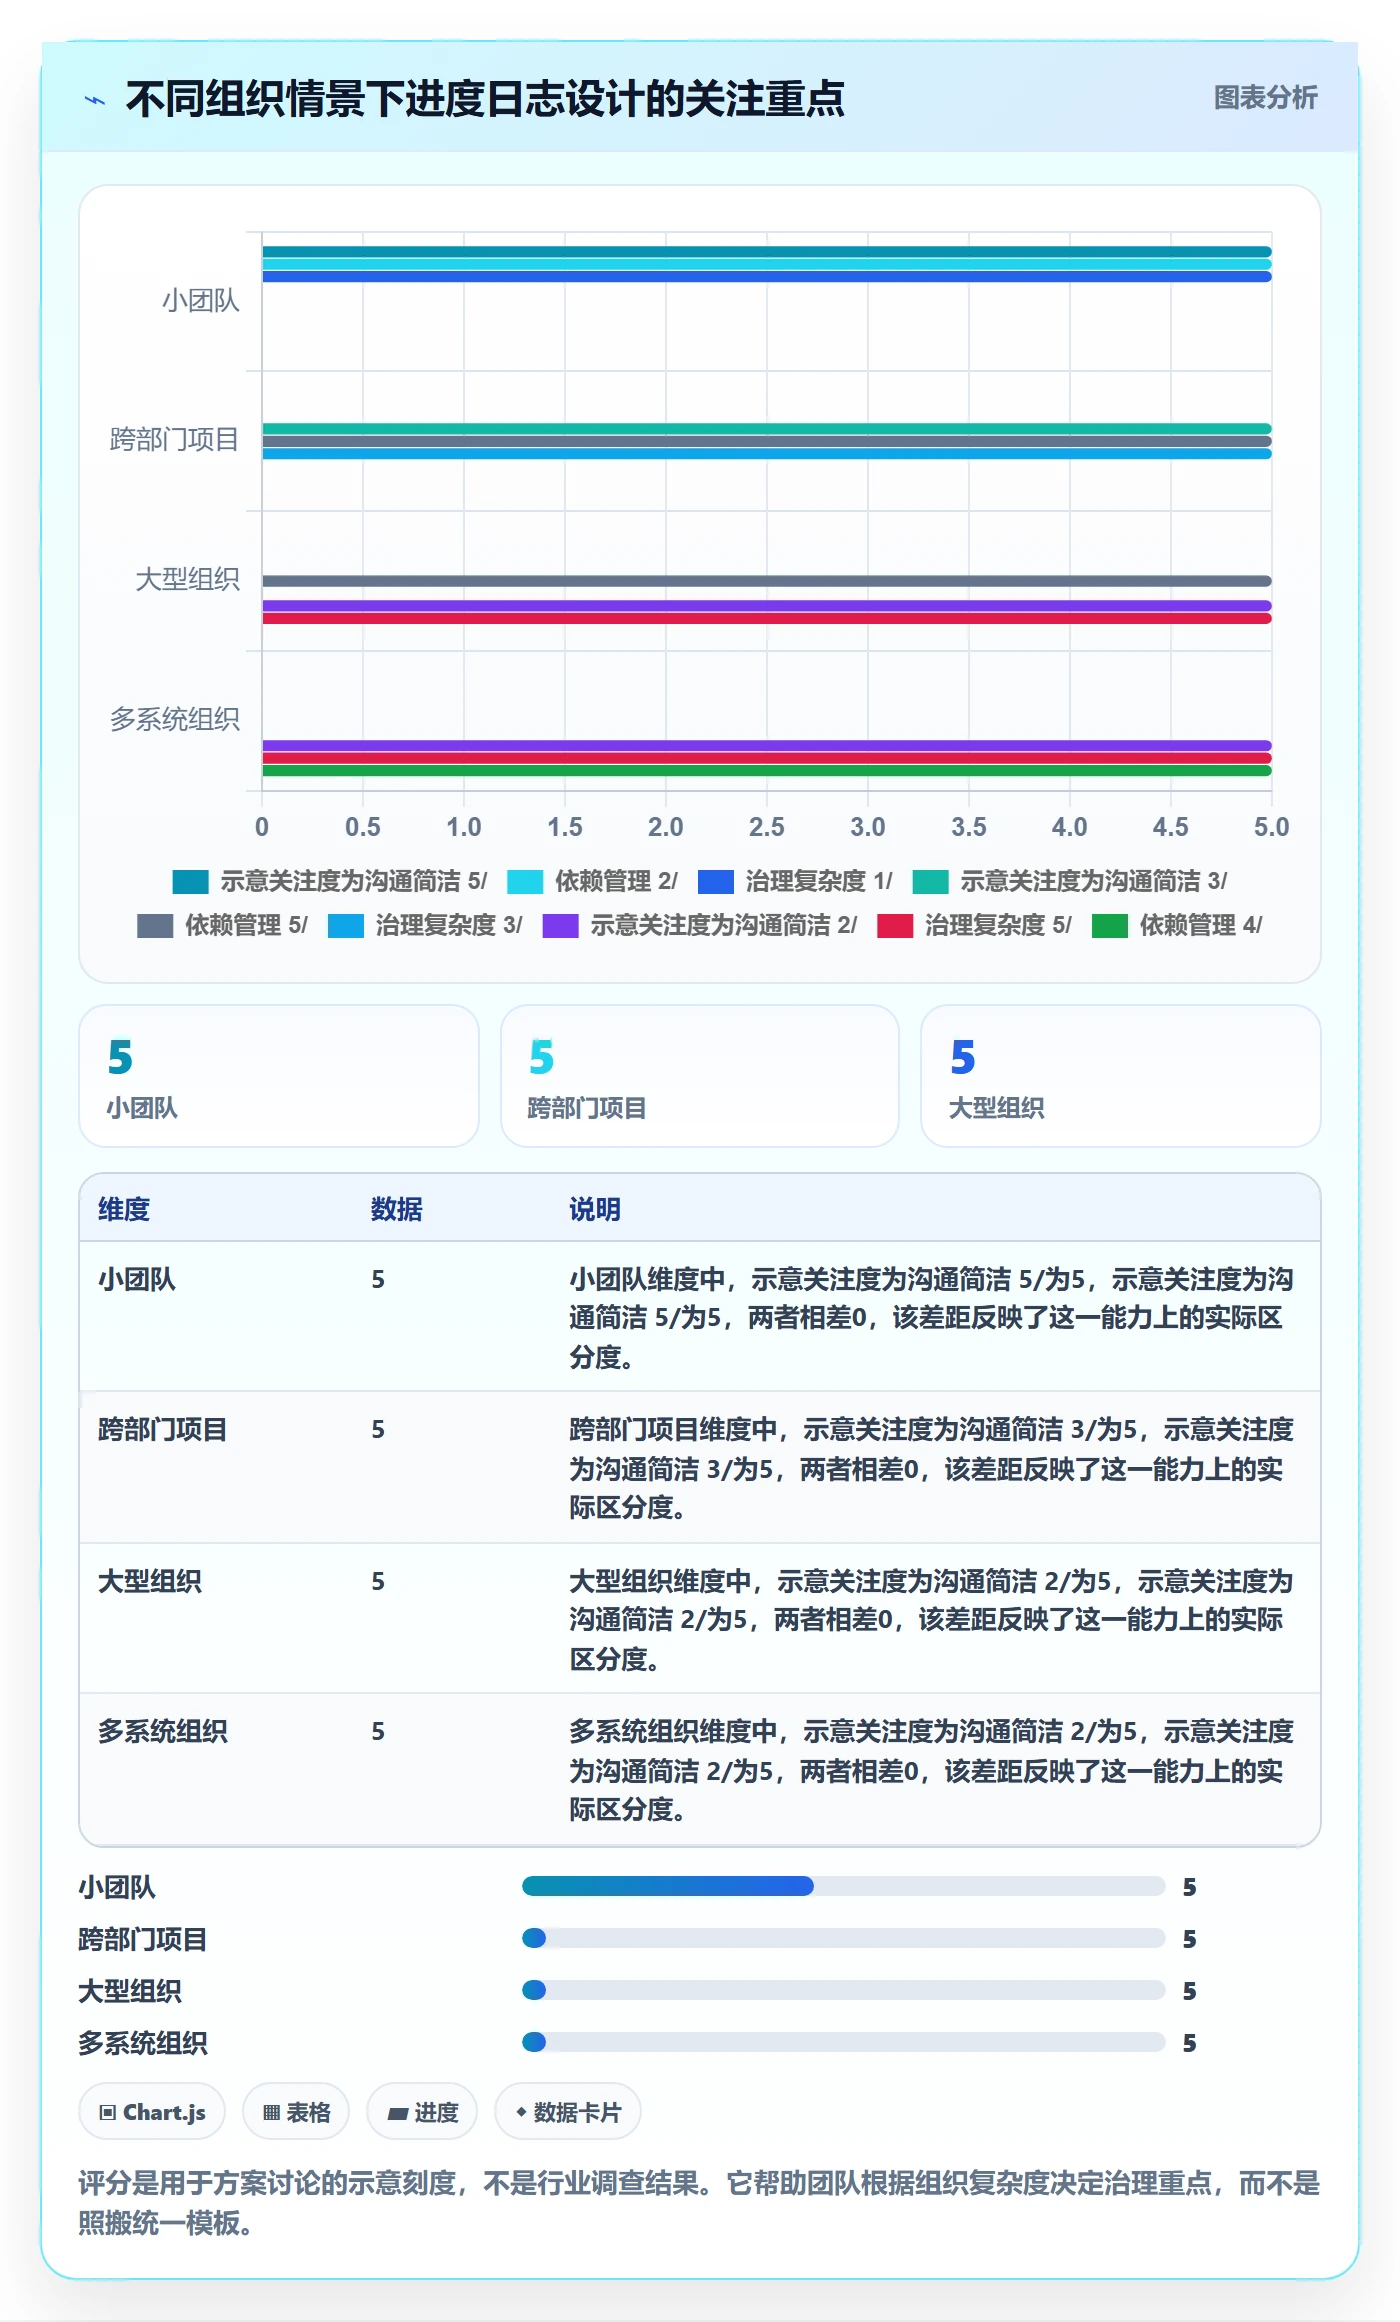Viewport: 1400px width, 2322px height.
Task: Hide the 治理复杂度 1/ dataset via legend
Action: pyautogui.click(x=795, y=881)
